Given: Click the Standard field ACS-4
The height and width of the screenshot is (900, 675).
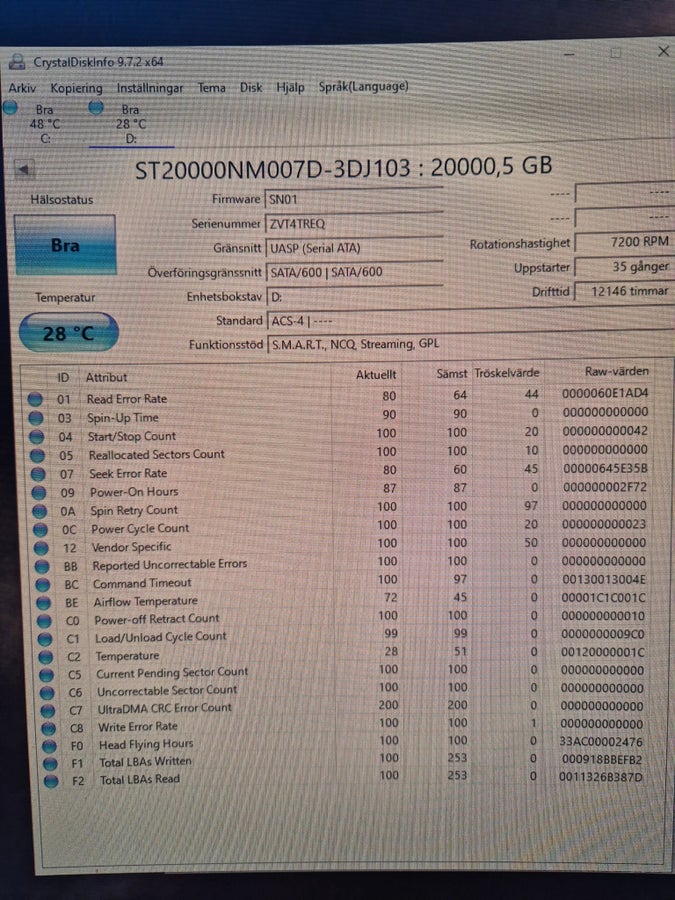Looking at the screenshot, I should tap(470, 320).
